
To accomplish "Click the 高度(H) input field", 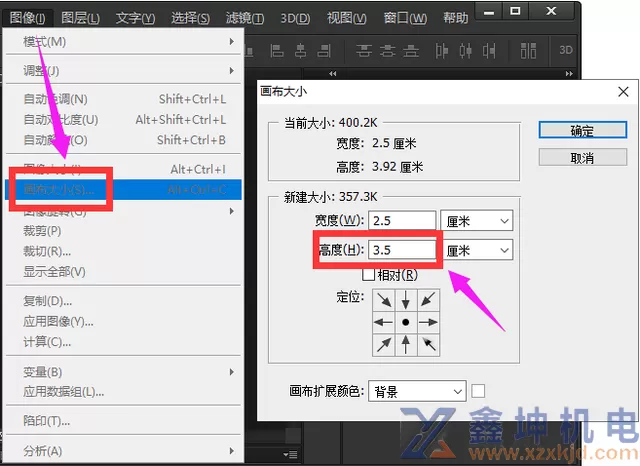I will tap(402, 250).
